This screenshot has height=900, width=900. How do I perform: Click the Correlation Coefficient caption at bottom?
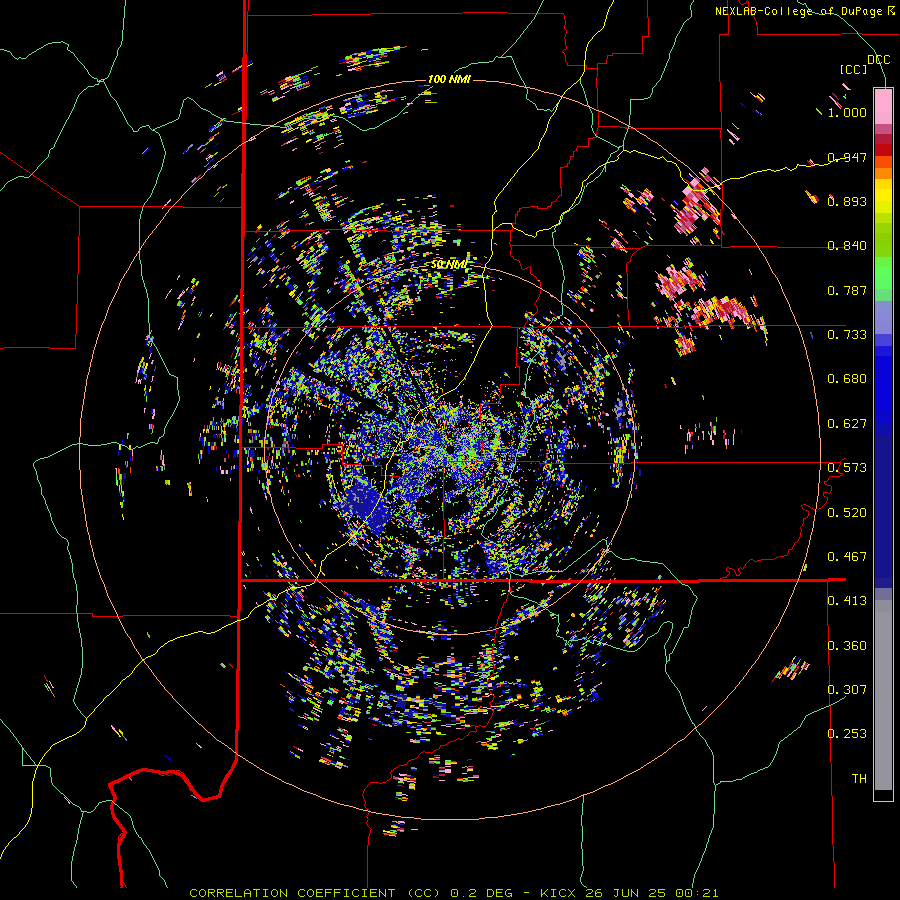click(453, 893)
